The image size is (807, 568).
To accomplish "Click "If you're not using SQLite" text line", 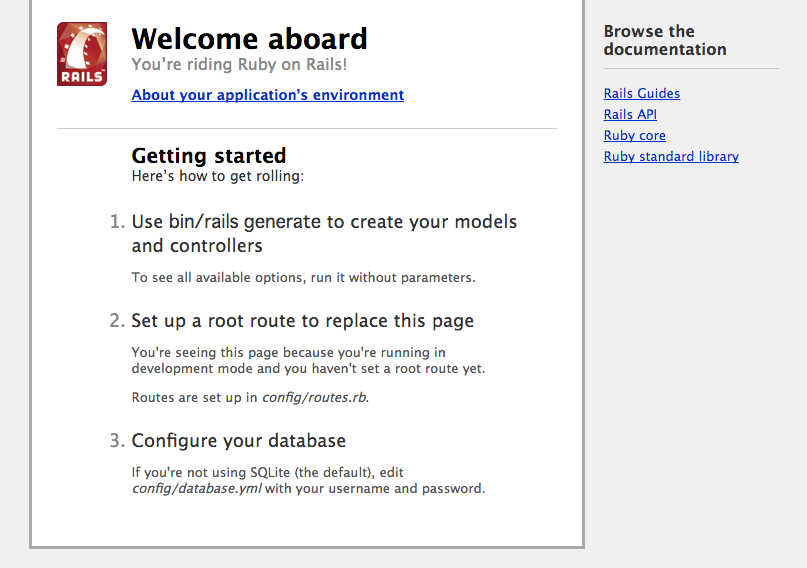I will pyautogui.click(x=268, y=472).
